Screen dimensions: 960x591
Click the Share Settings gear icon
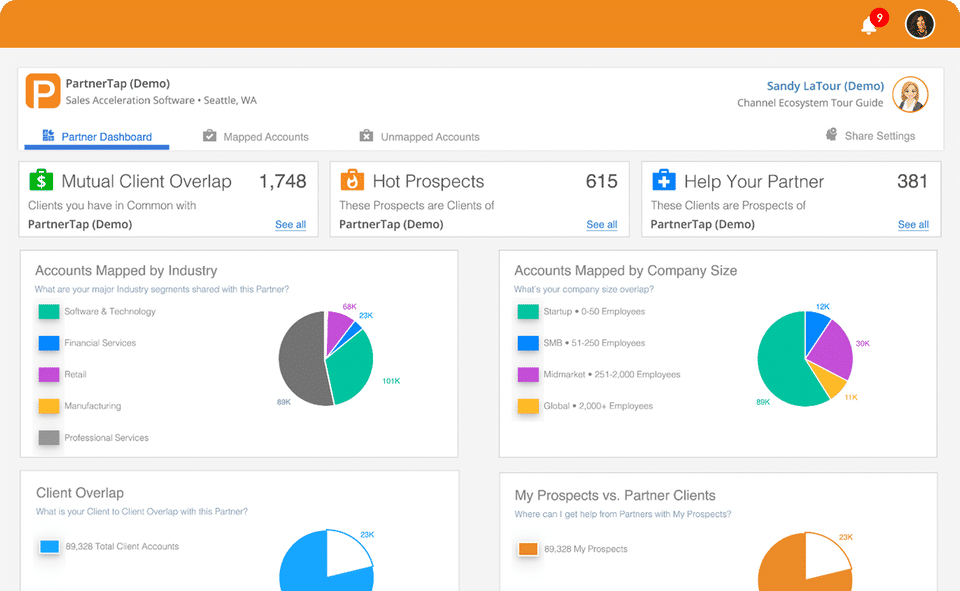click(x=831, y=134)
